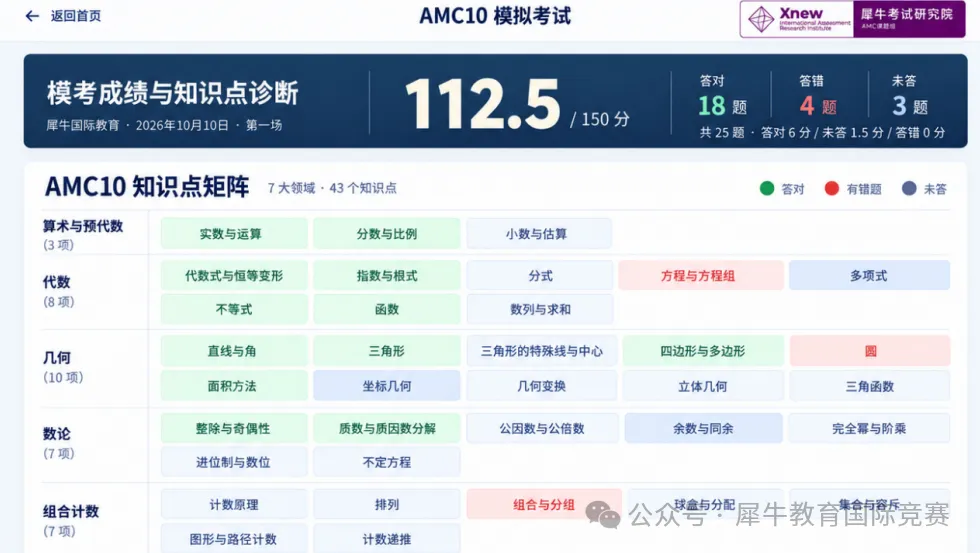Image resolution: width=980 pixels, height=553 pixels.
Task: Open 代数式与恒等变形 topic
Action: pyautogui.click(x=234, y=276)
